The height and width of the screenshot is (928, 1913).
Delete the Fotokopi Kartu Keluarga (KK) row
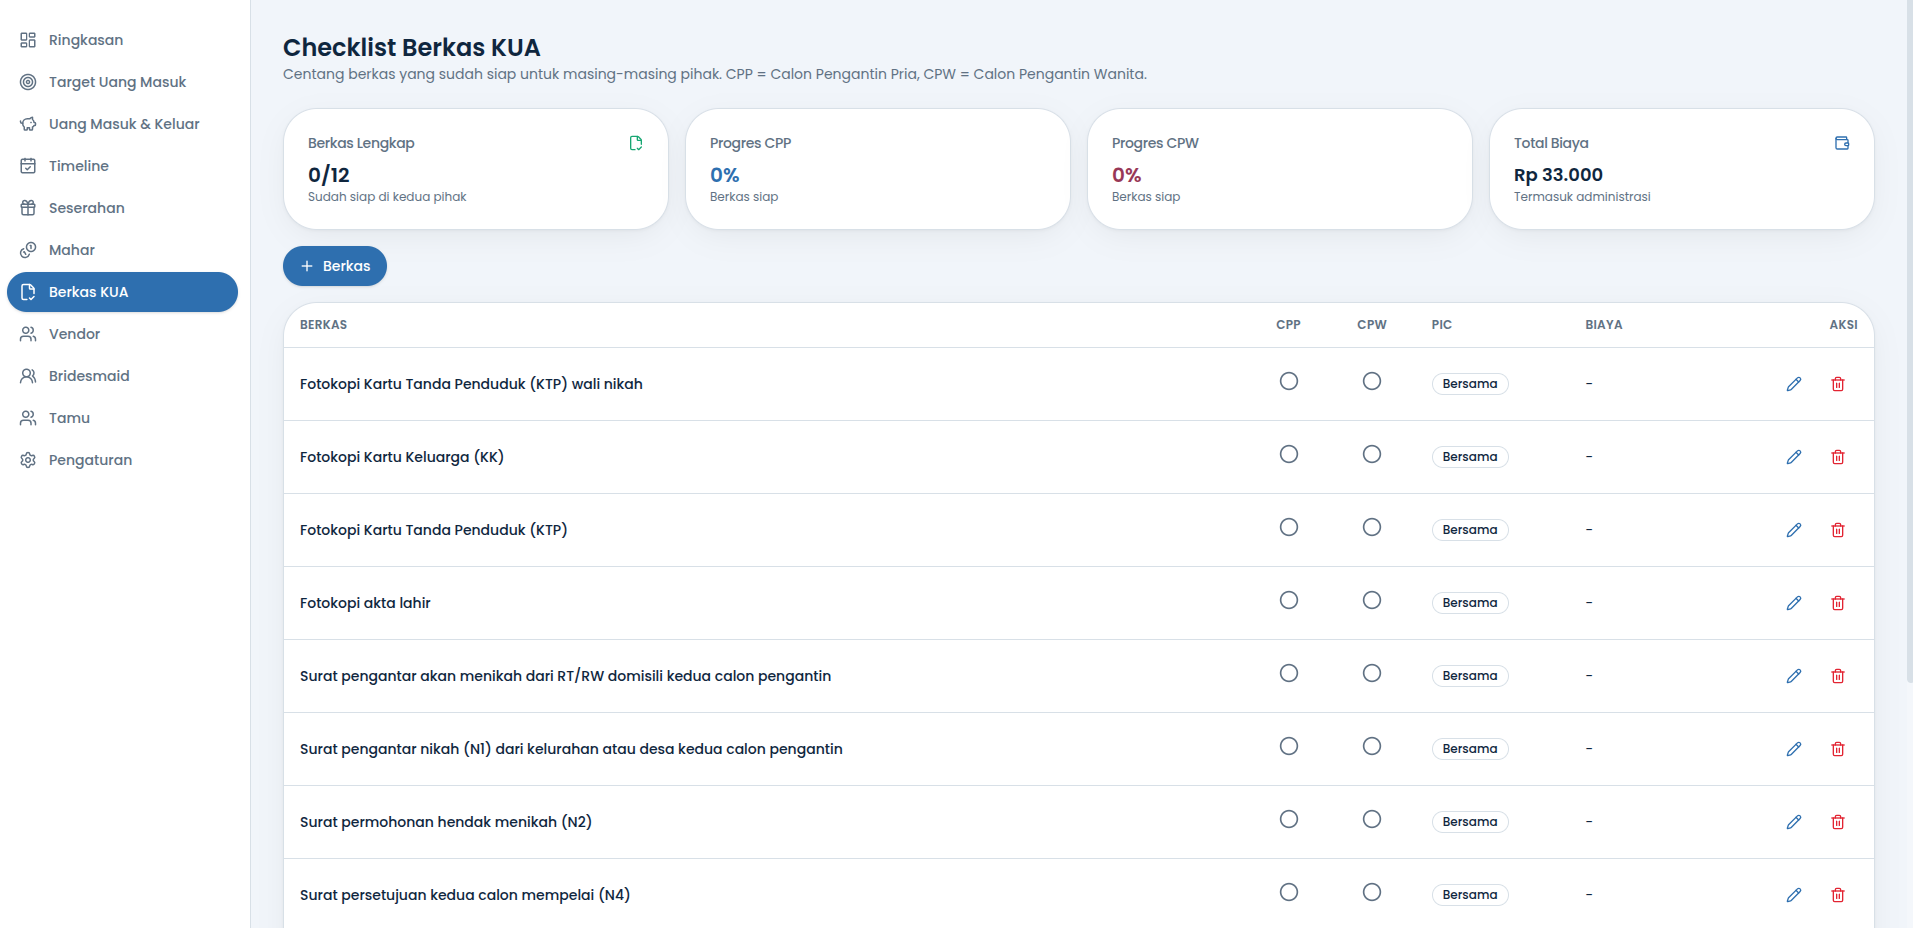pyautogui.click(x=1838, y=457)
